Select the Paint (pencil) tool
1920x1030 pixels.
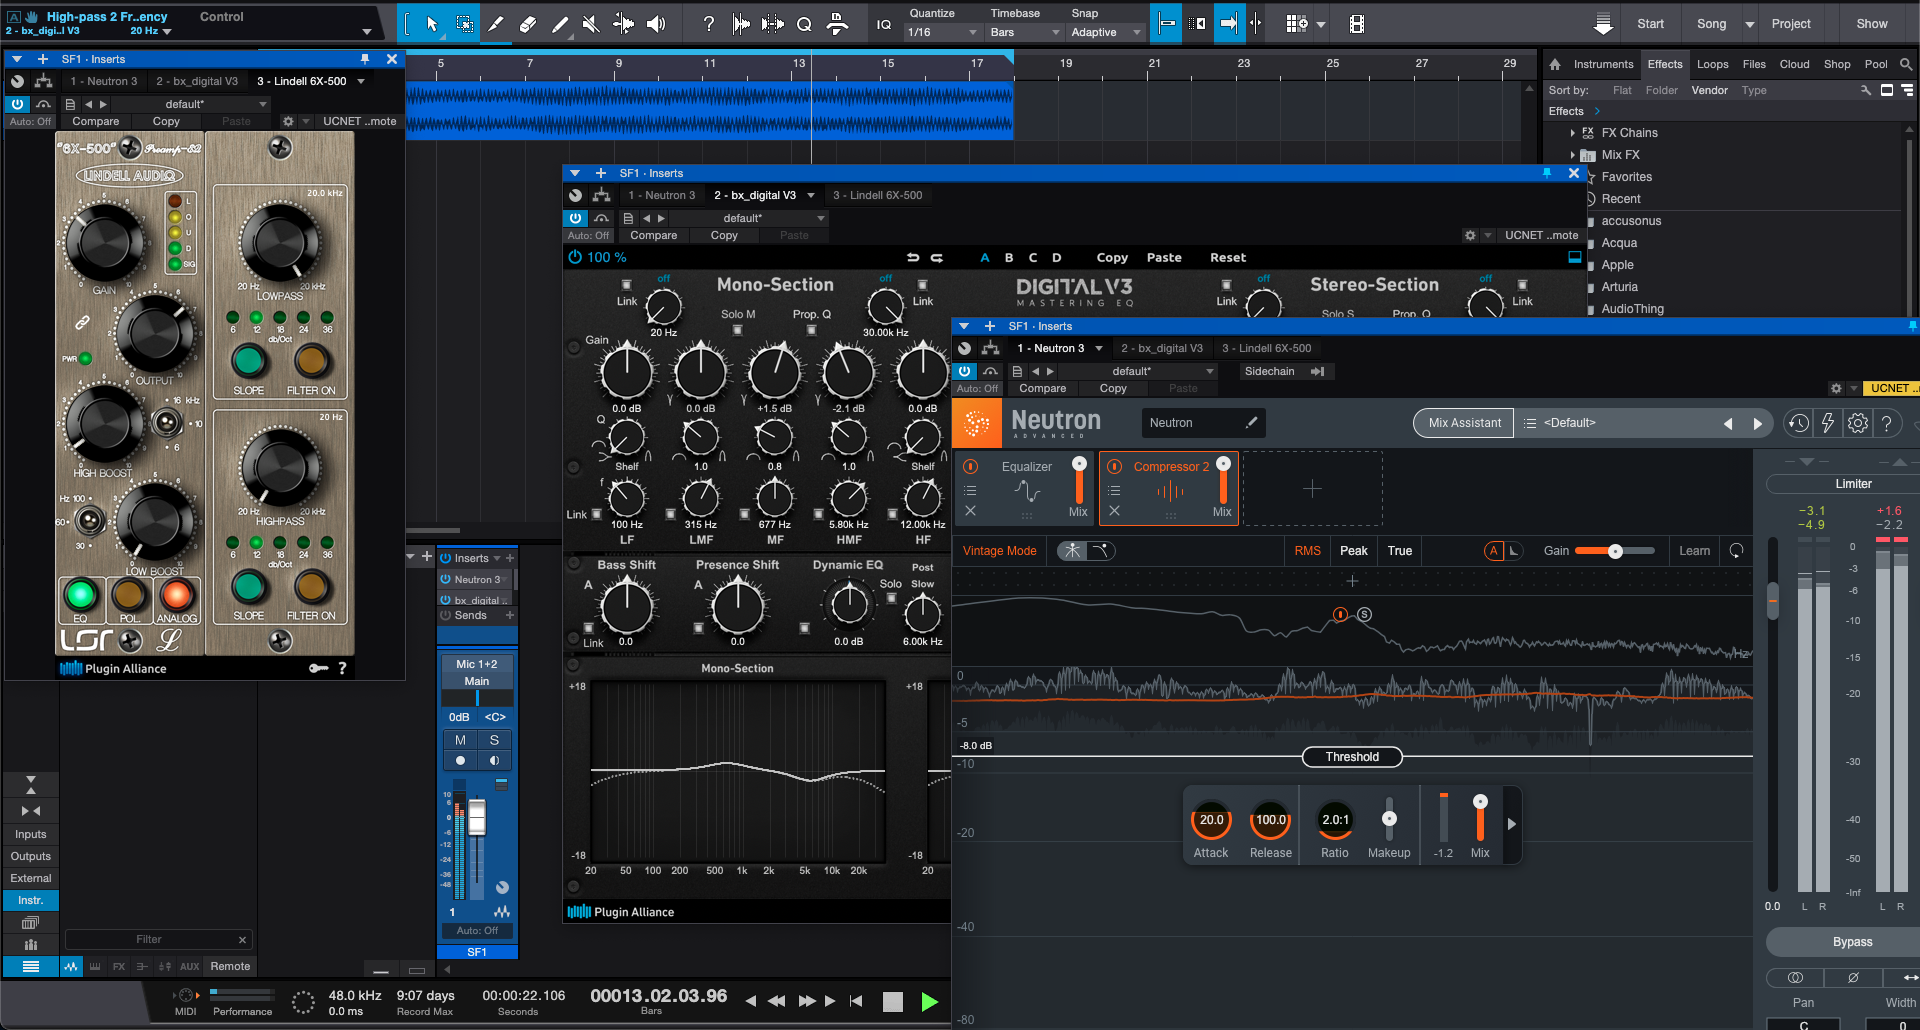point(560,24)
